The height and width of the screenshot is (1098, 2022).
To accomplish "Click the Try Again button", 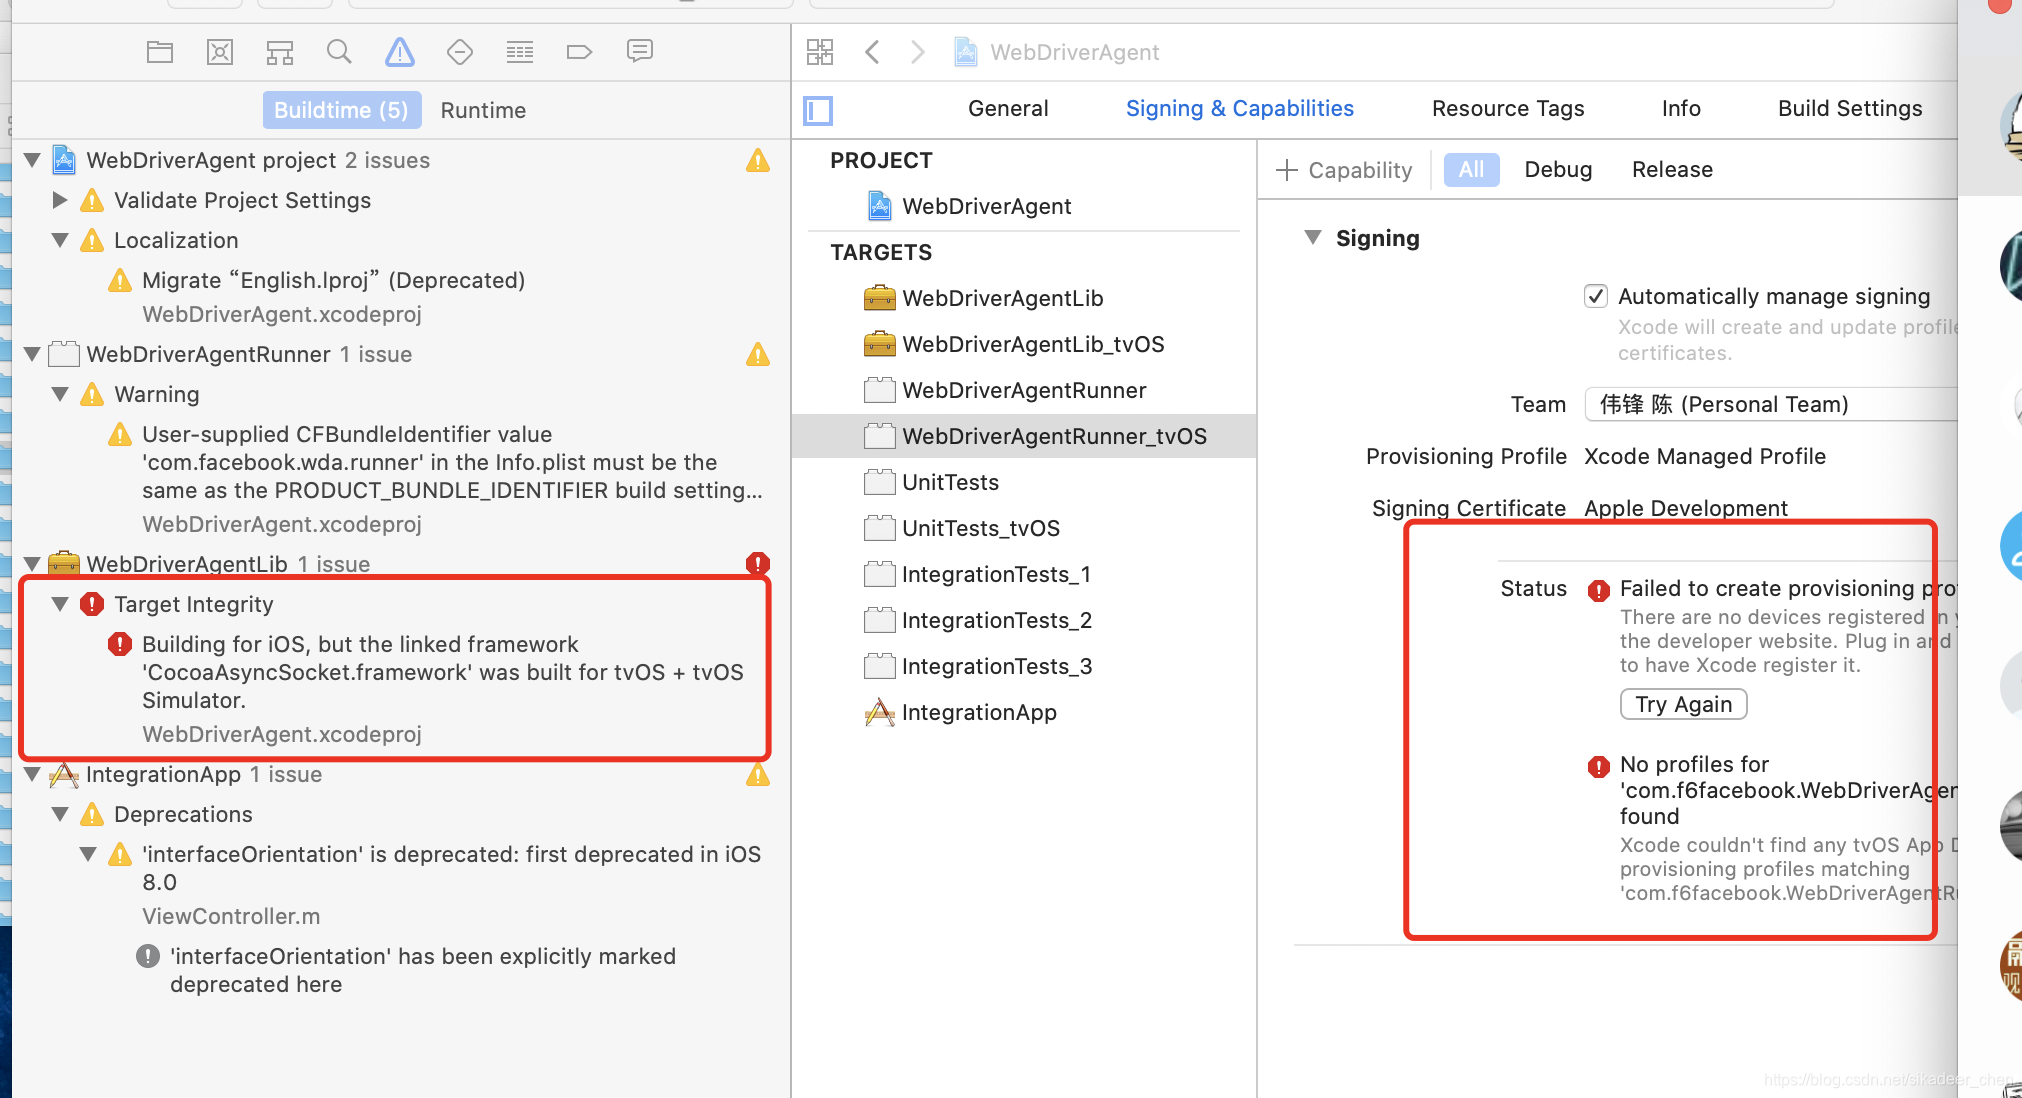I will [1683, 704].
